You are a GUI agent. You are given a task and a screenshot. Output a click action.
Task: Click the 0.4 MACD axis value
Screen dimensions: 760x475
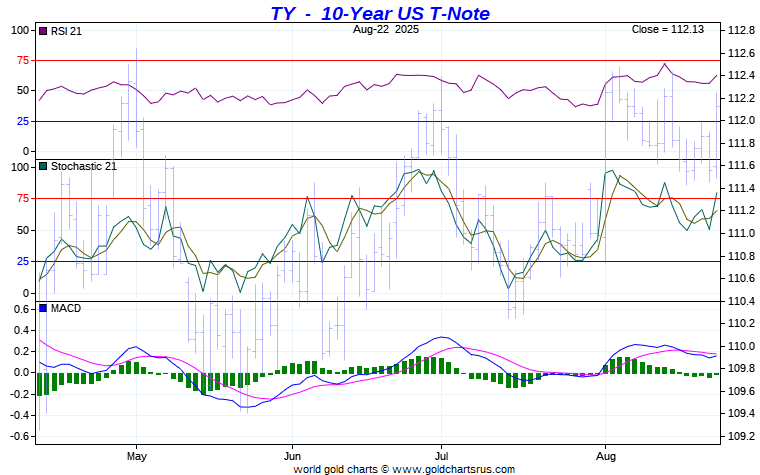(x=22, y=331)
